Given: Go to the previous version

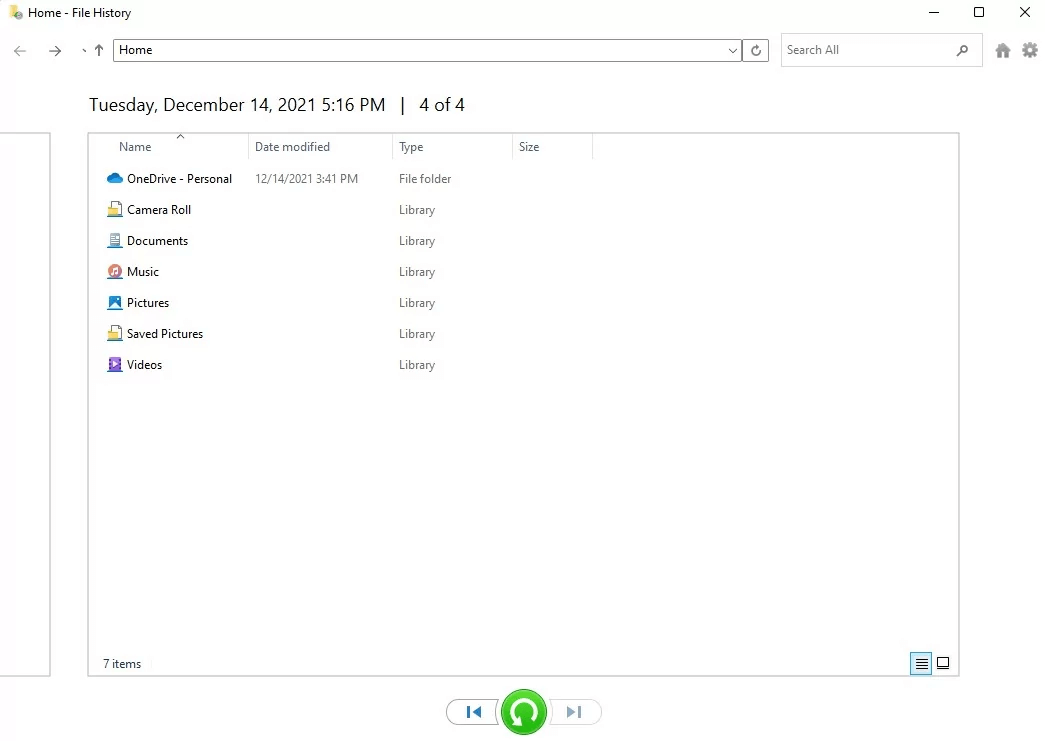Looking at the screenshot, I should click(x=472, y=711).
